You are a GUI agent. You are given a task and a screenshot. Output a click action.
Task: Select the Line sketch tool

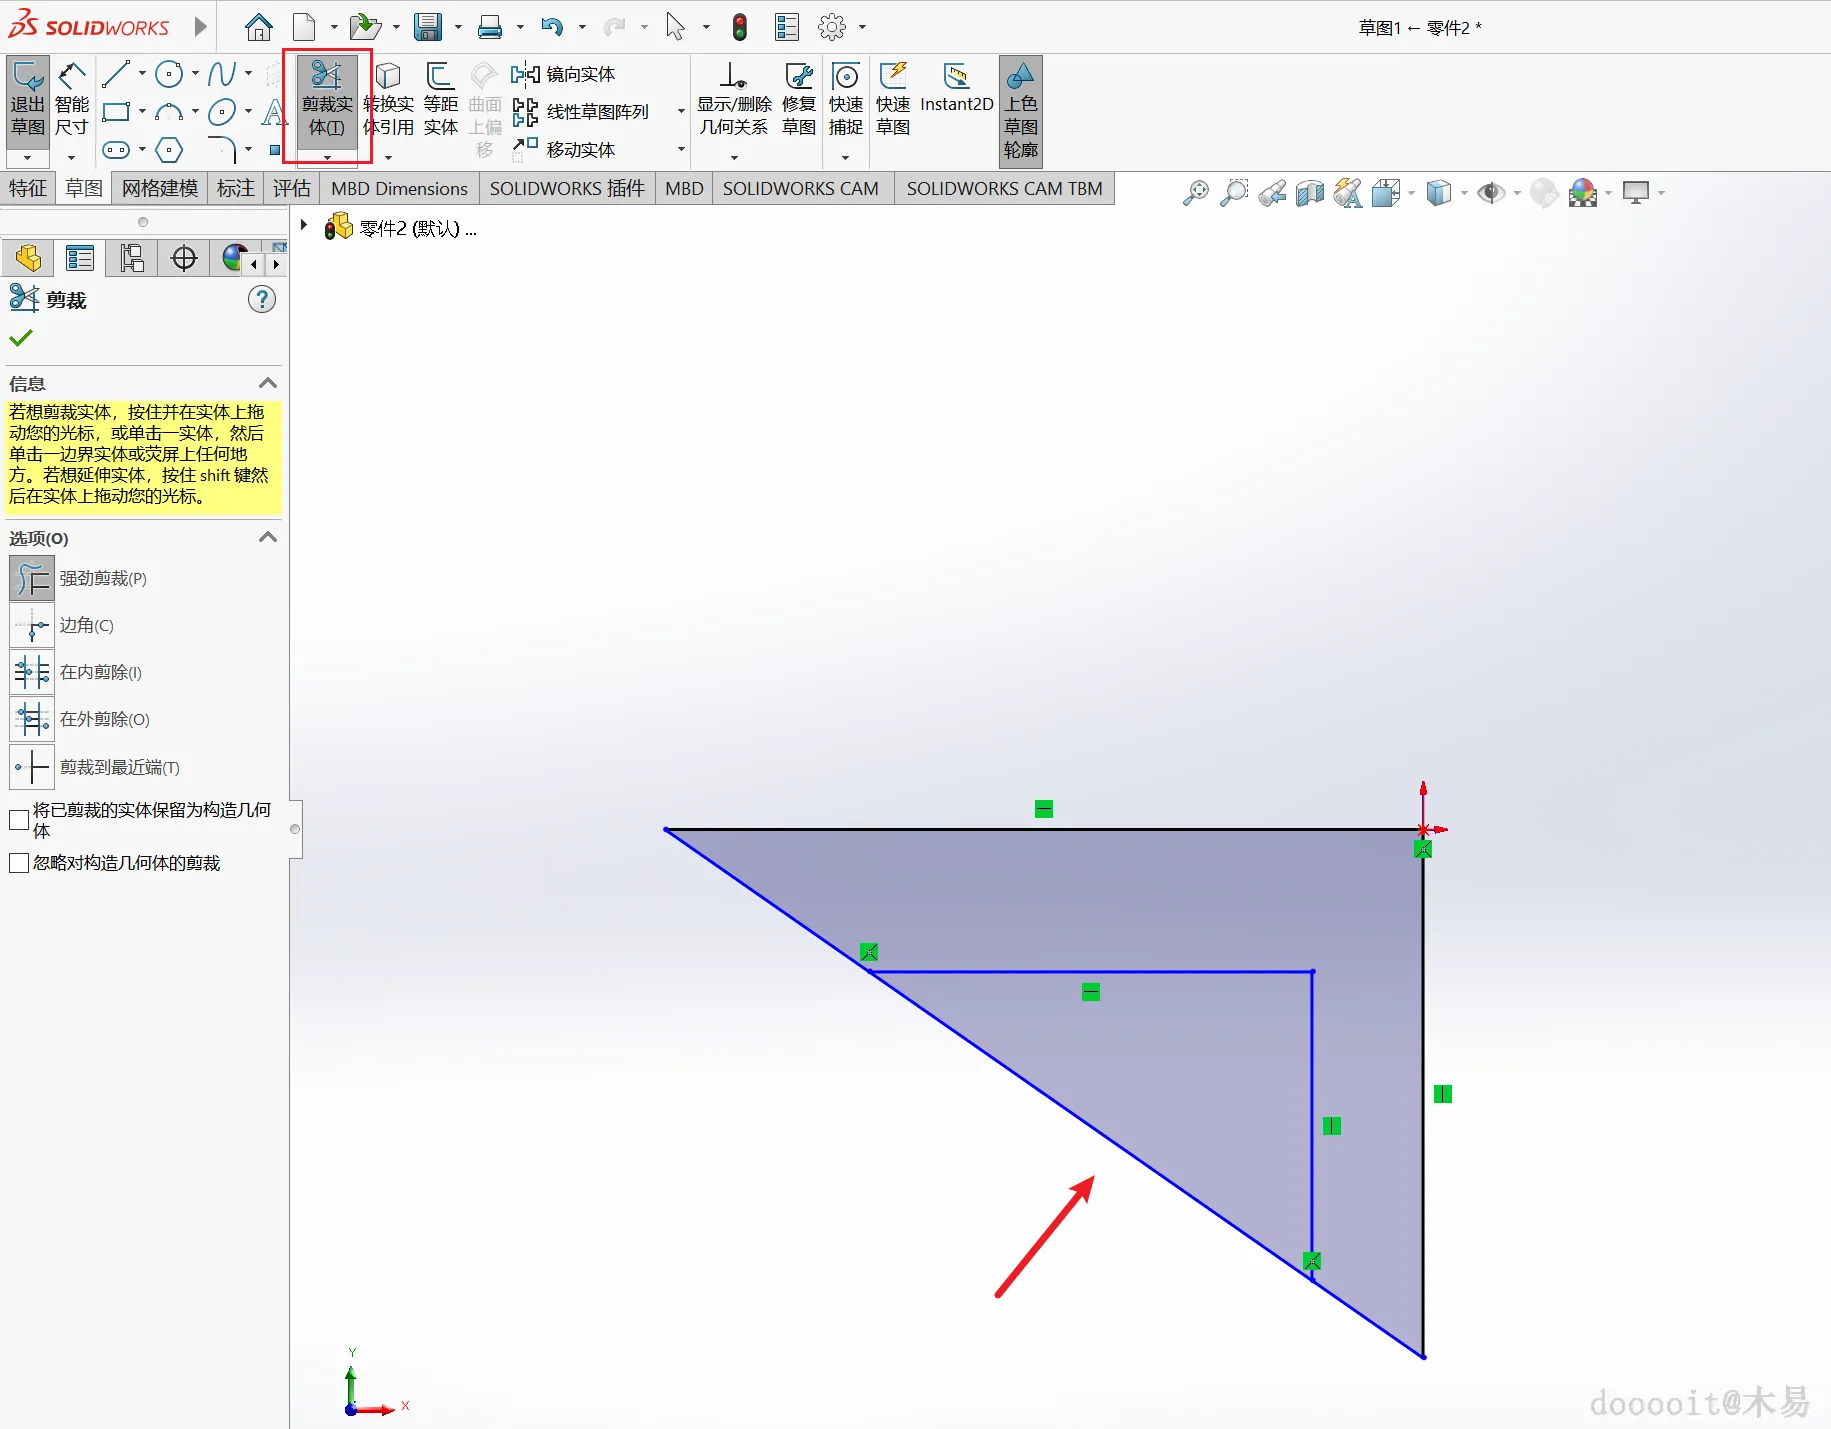point(116,73)
